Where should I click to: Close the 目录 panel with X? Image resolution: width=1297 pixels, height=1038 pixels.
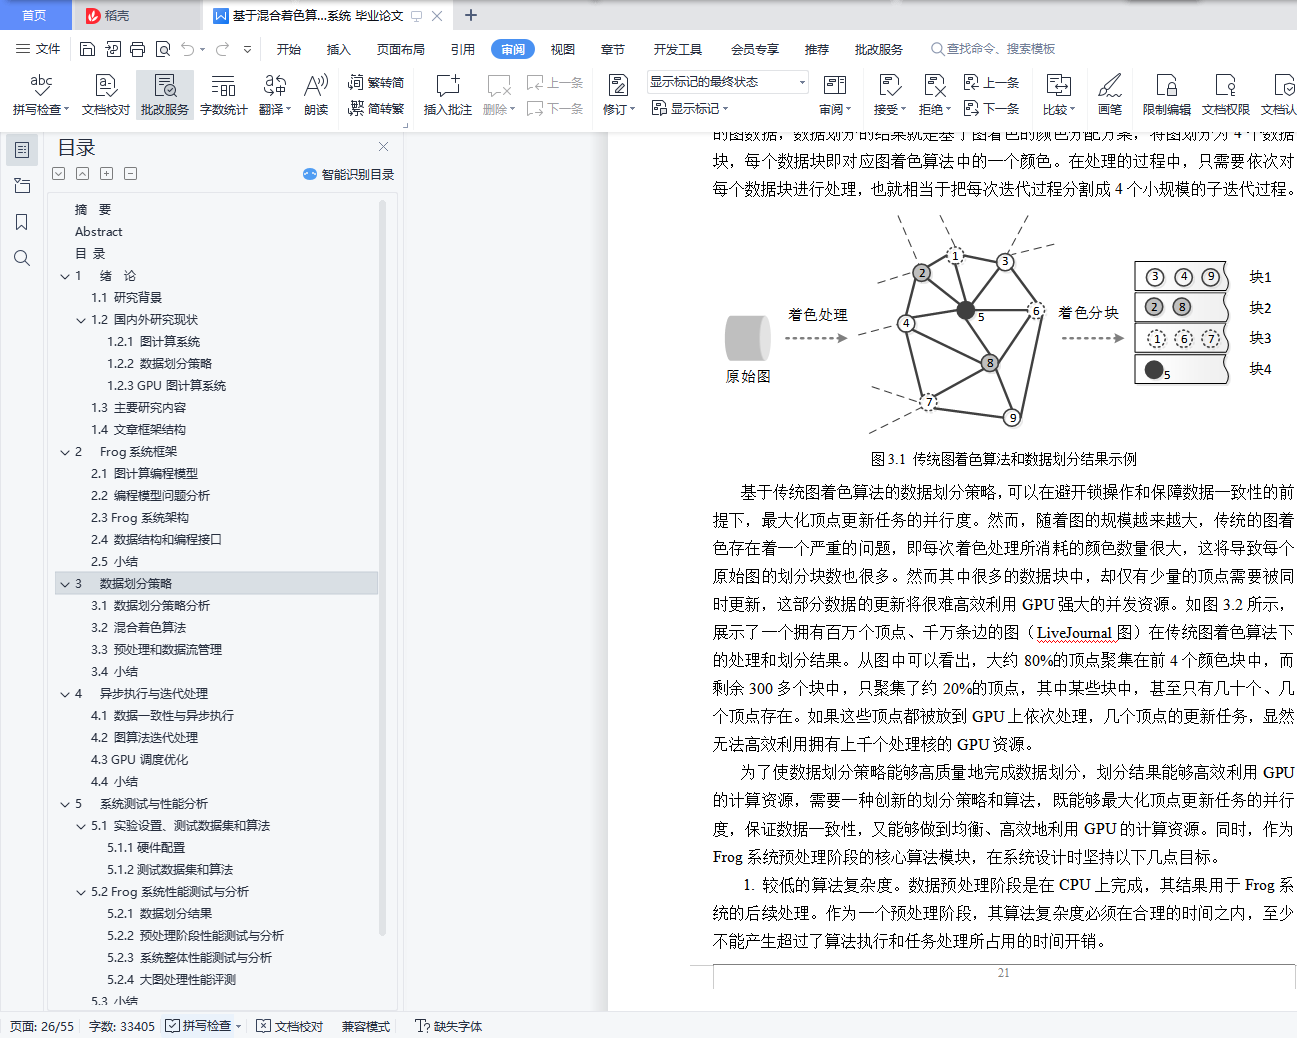point(383,146)
